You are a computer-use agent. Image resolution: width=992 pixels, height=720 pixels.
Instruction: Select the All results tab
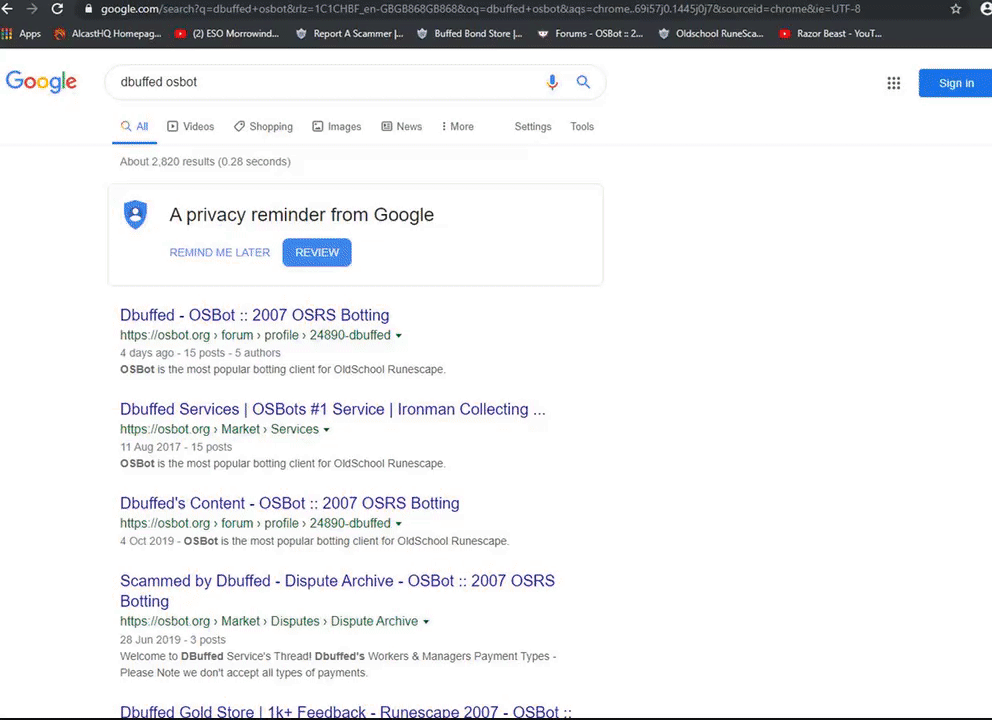(x=134, y=127)
